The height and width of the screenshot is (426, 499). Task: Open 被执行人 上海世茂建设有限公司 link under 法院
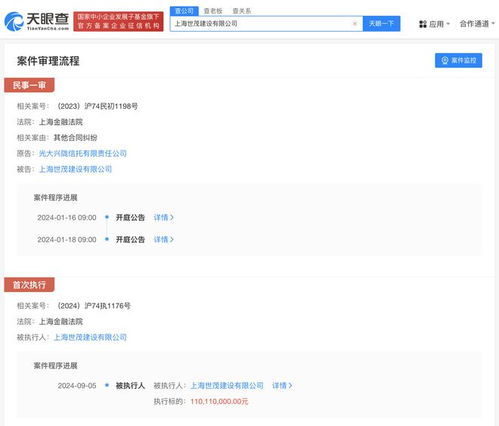[x=90, y=337]
